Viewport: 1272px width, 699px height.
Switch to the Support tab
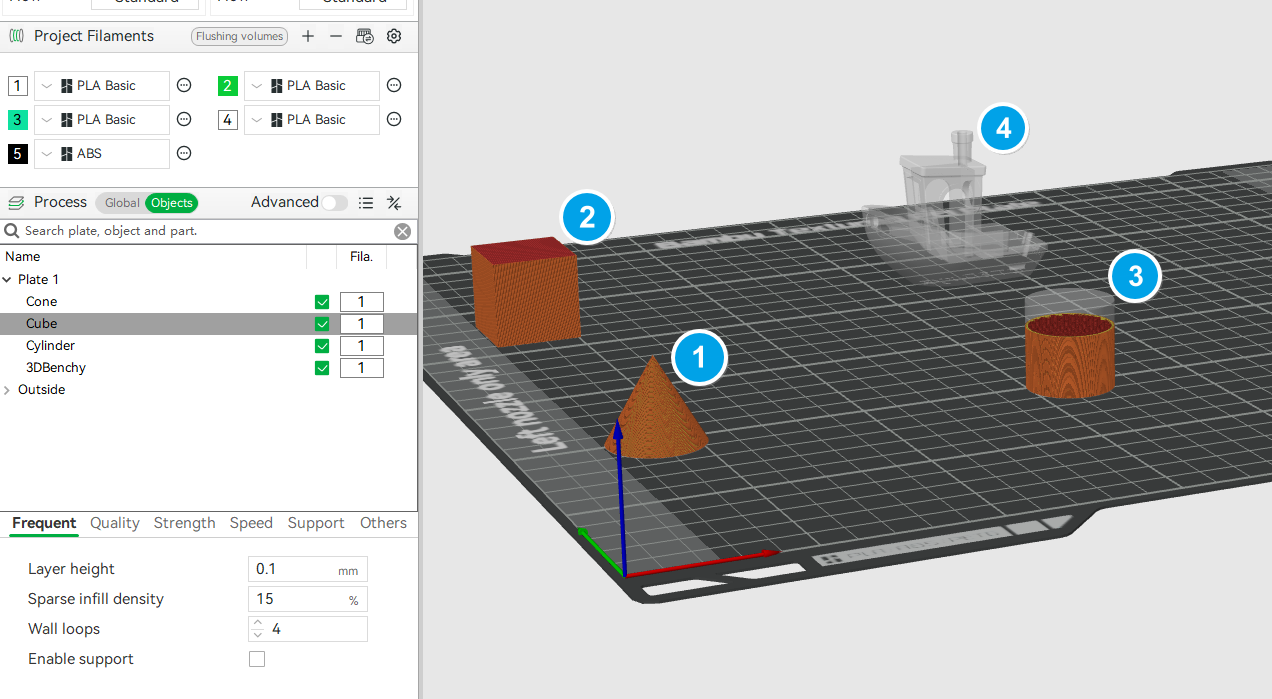point(316,523)
